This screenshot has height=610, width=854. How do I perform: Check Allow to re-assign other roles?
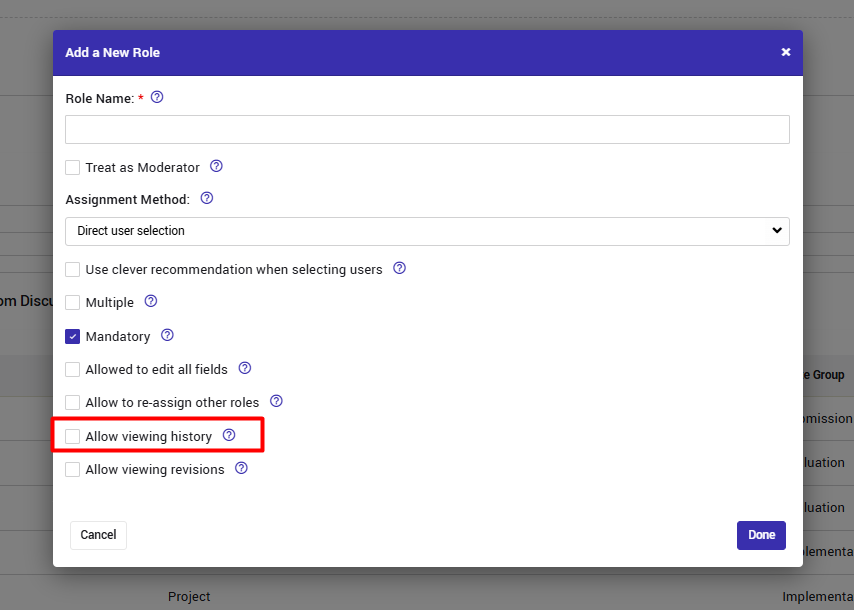[72, 402]
